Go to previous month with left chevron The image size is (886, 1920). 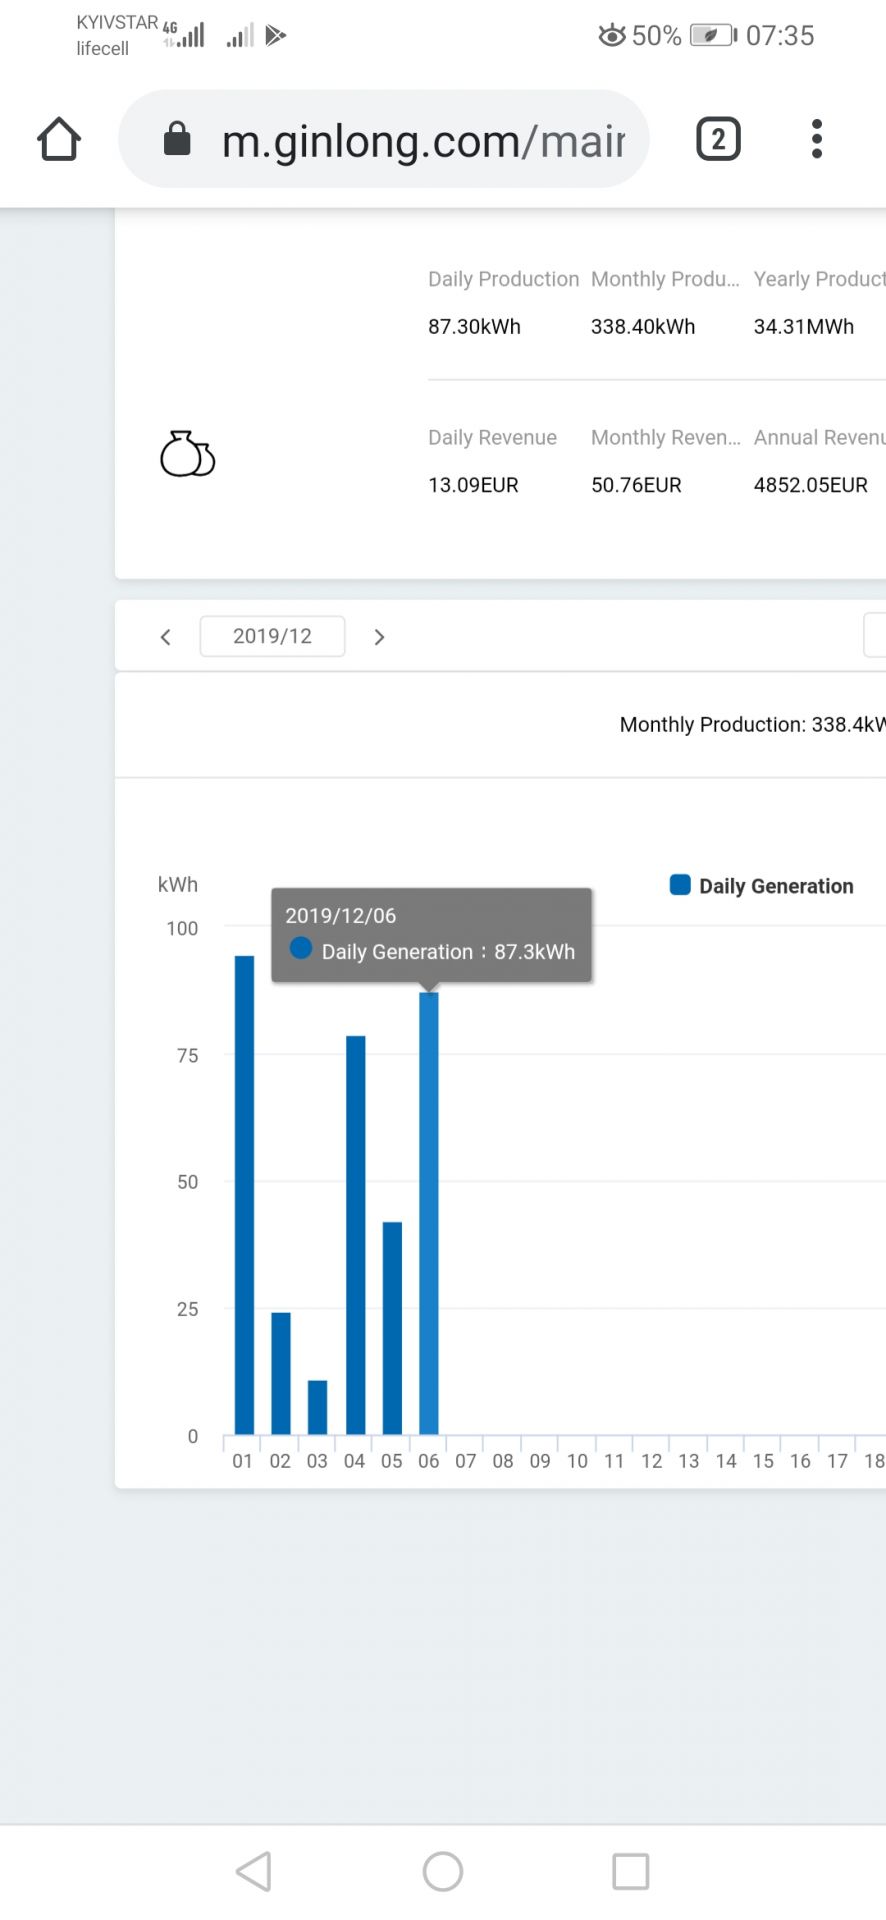pos(166,637)
